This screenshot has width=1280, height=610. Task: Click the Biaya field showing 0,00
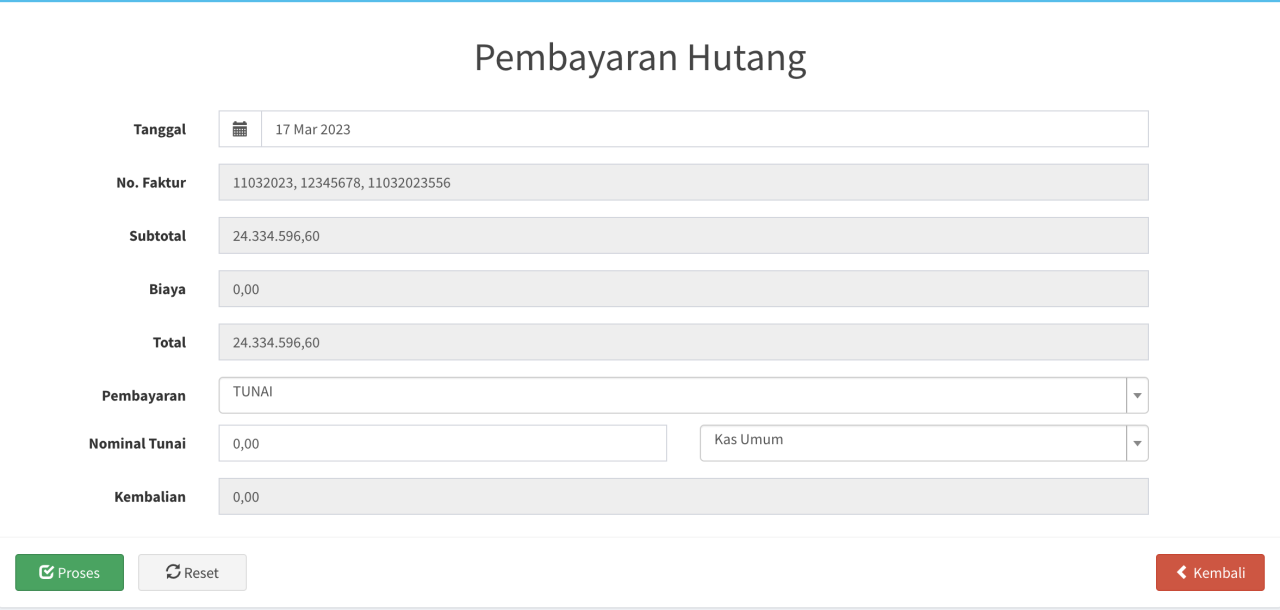[683, 289]
